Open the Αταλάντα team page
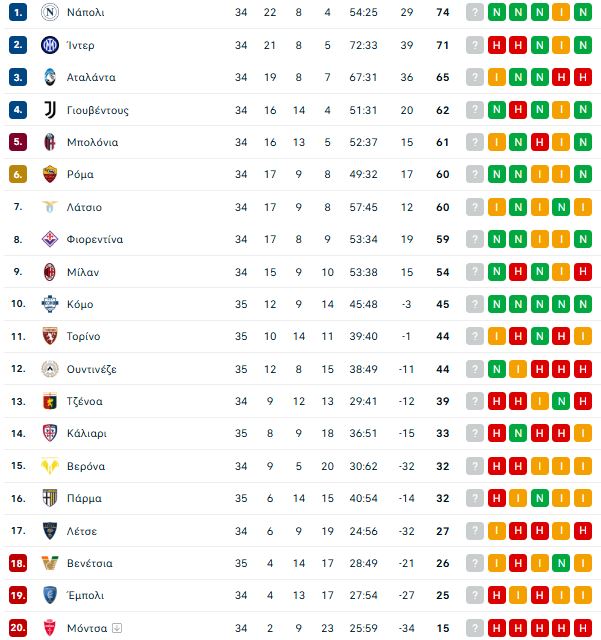 coord(91,77)
